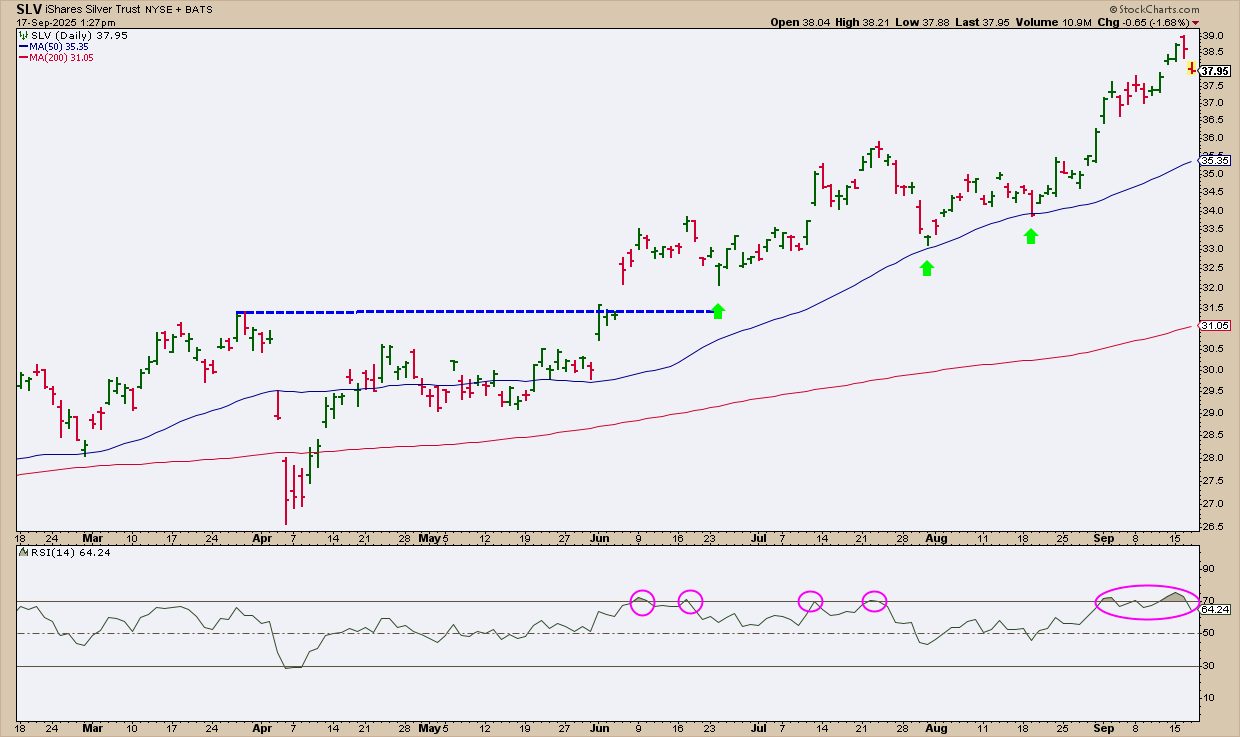The image size is (1240, 737).
Task: Click the OHLC bar icon beside SLV (Daily)
Action: [25, 35]
